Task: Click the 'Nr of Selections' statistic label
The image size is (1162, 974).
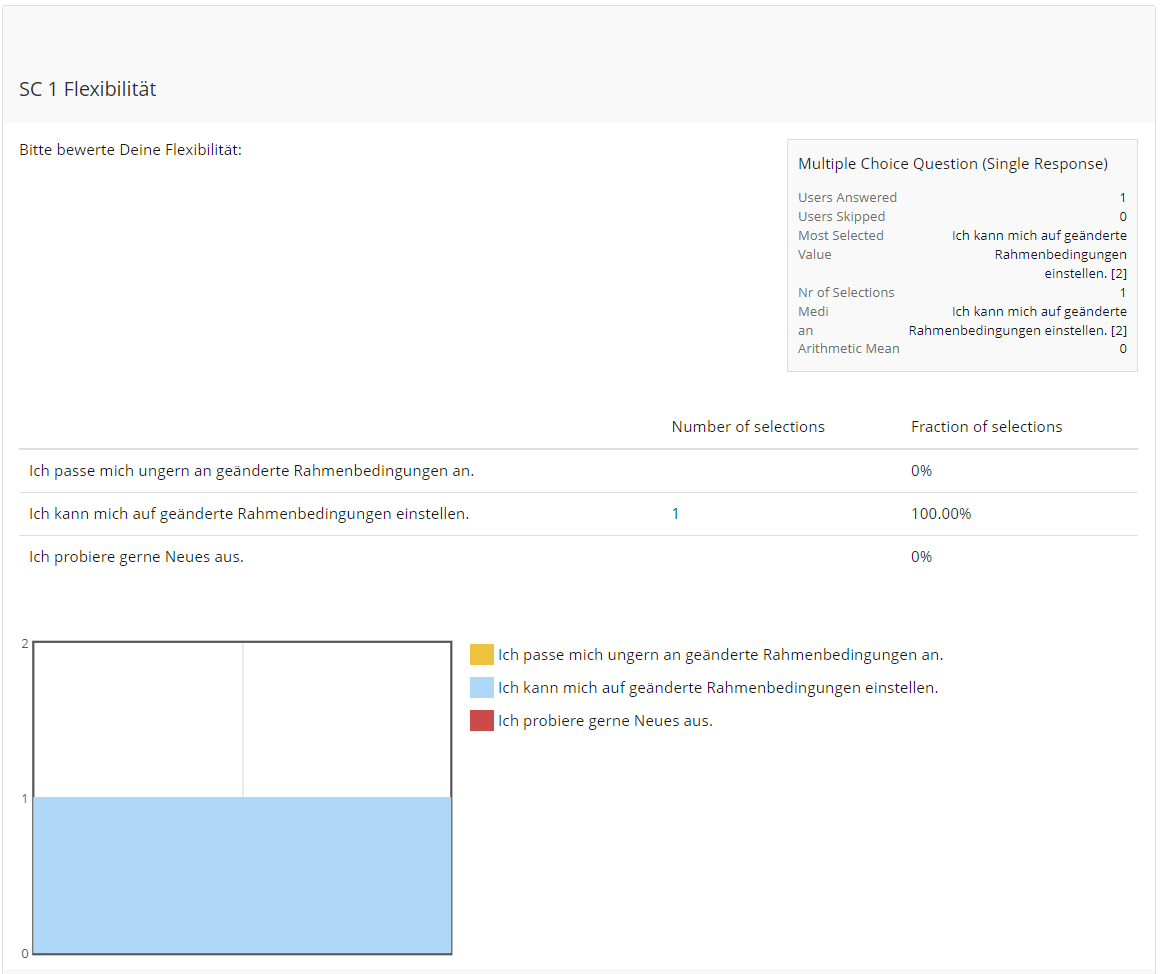Action: pyautogui.click(x=846, y=293)
